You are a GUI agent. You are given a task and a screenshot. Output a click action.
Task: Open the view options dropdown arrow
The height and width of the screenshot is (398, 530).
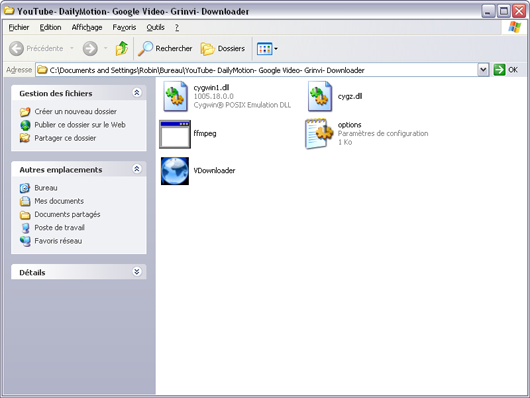(x=276, y=49)
